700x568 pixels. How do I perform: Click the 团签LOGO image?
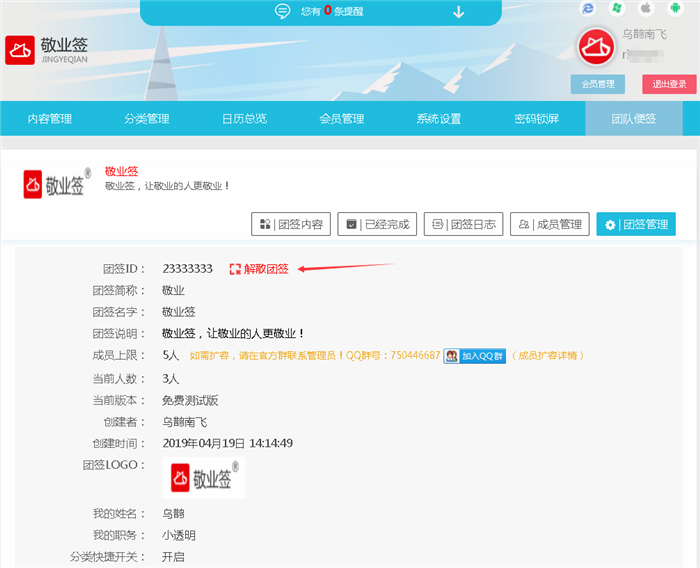point(204,478)
